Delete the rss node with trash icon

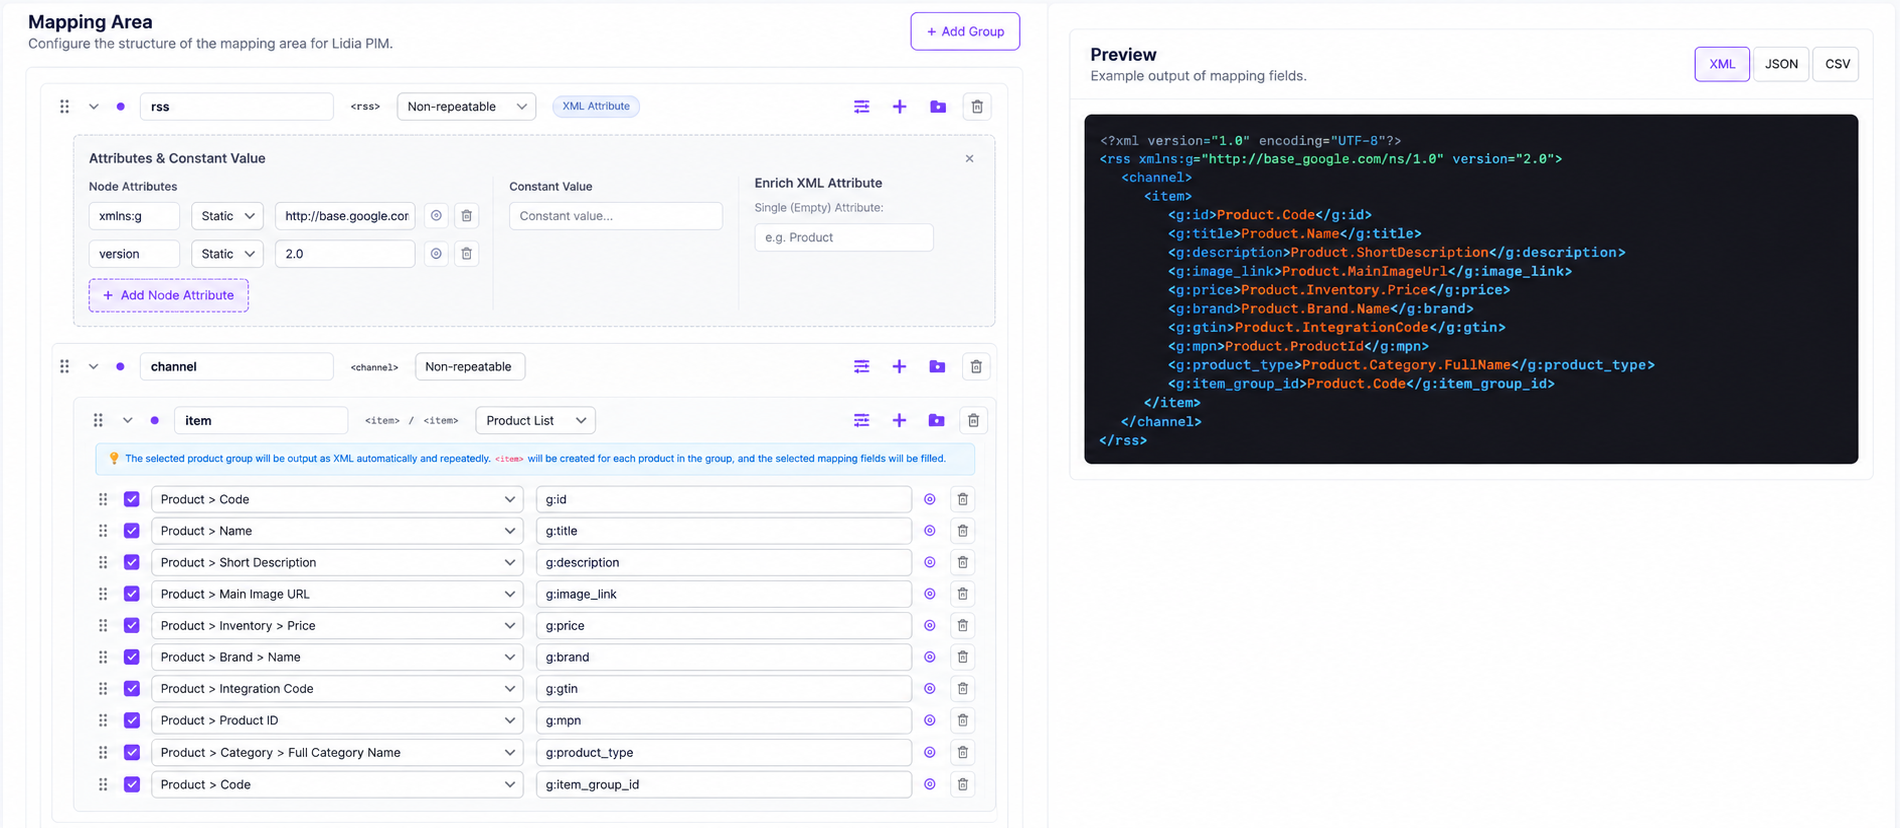coord(977,107)
